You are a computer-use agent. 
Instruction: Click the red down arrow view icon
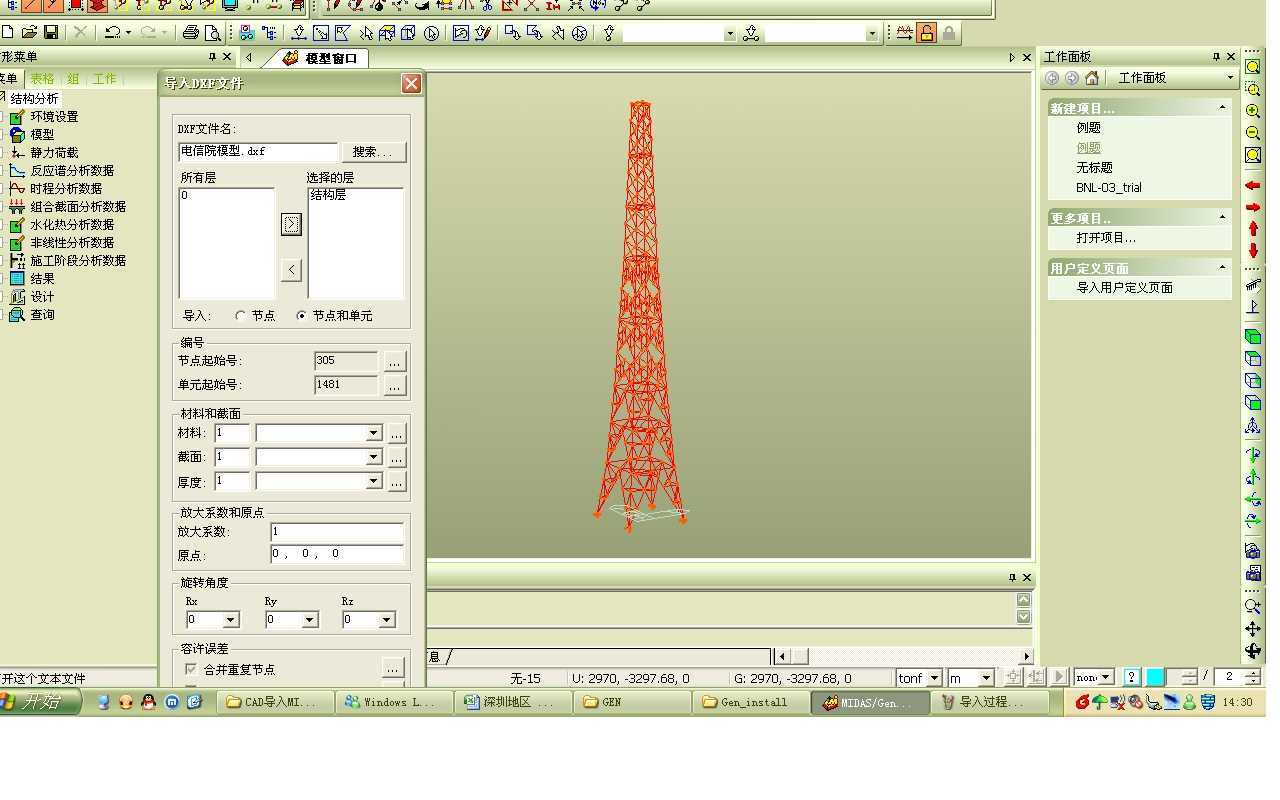(x=1253, y=251)
